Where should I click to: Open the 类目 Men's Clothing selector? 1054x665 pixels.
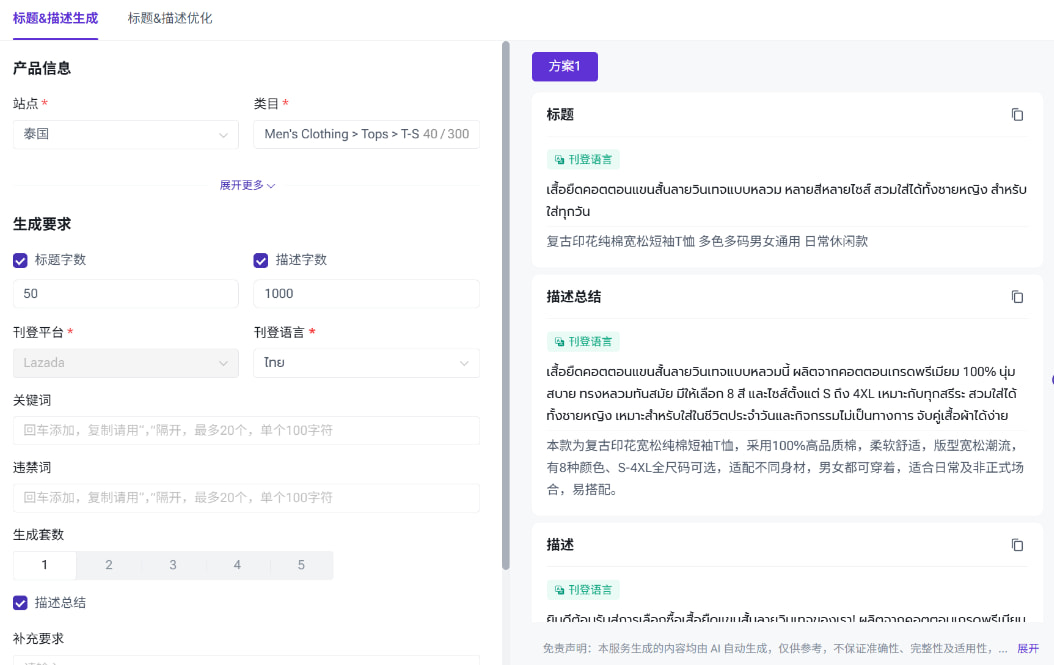click(x=366, y=134)
